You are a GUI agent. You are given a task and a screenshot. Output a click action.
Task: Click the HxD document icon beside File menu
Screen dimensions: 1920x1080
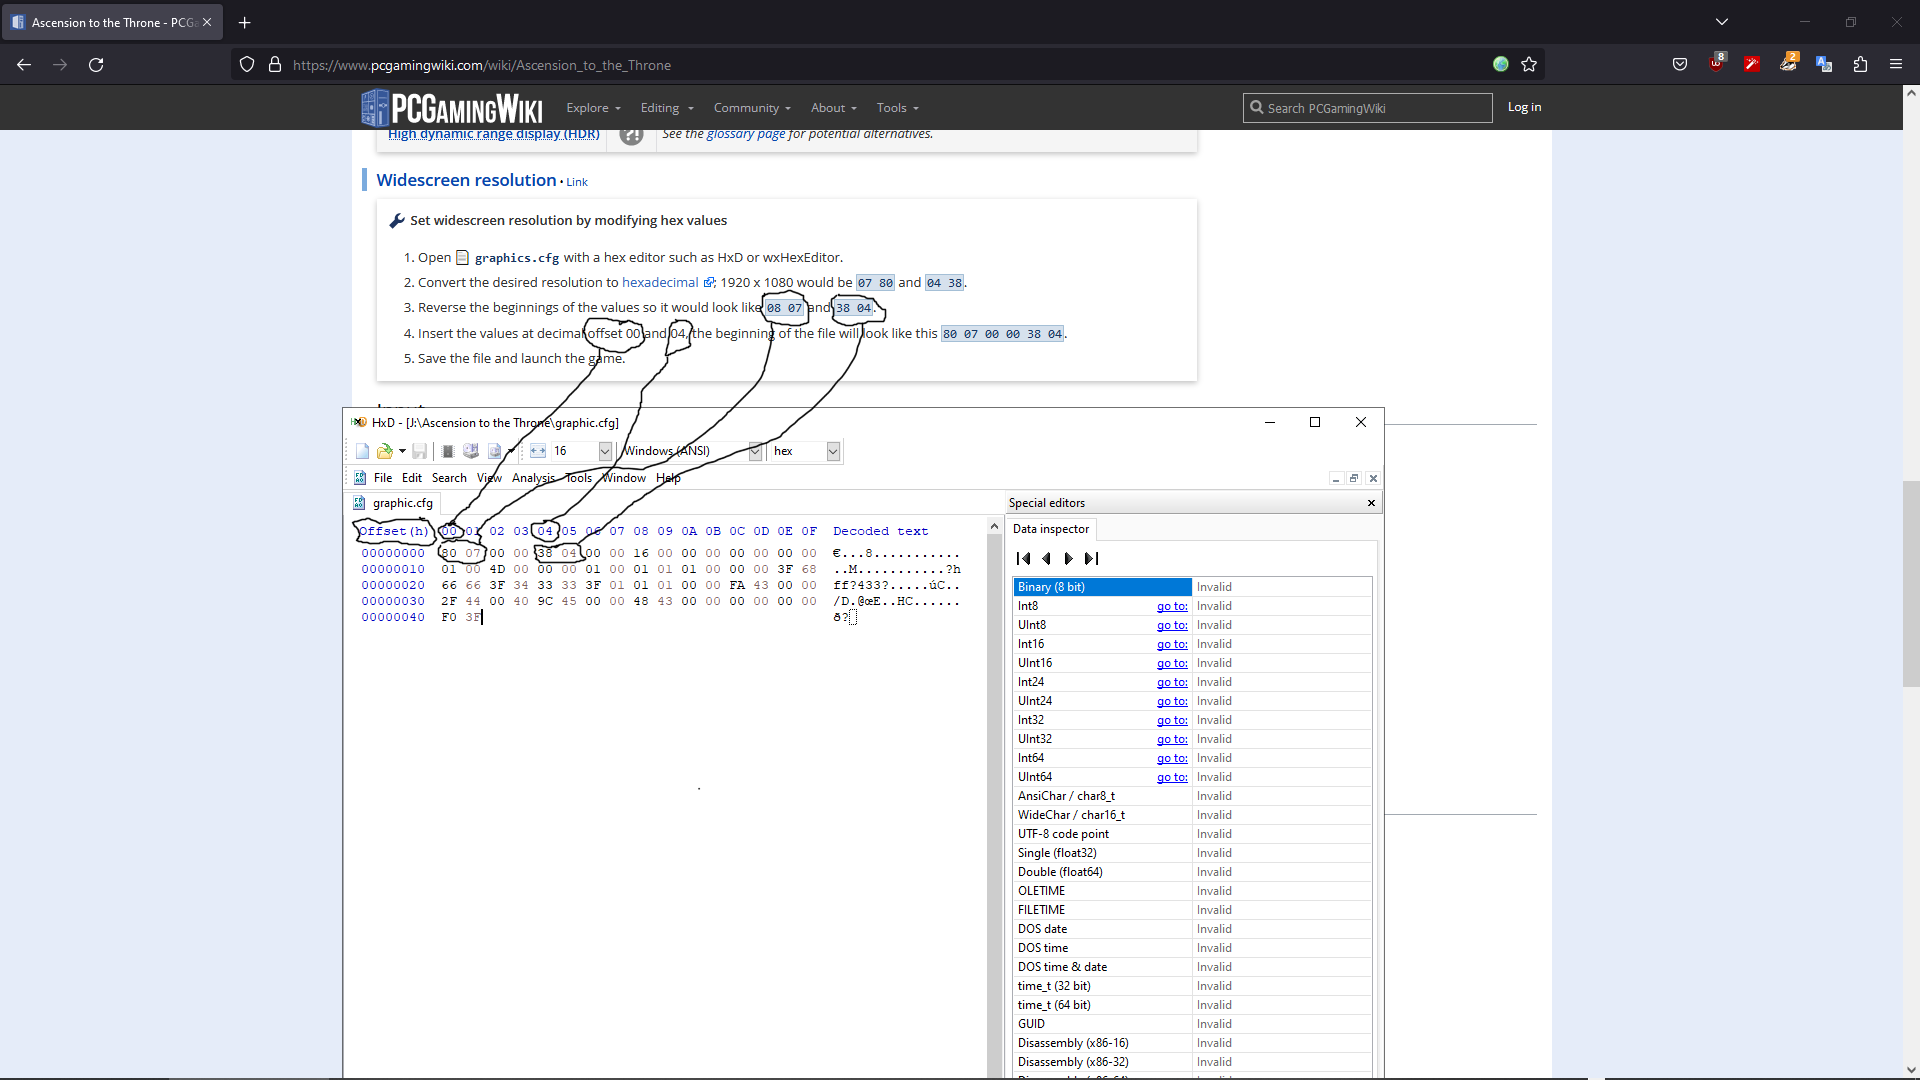tap(360, 478)
